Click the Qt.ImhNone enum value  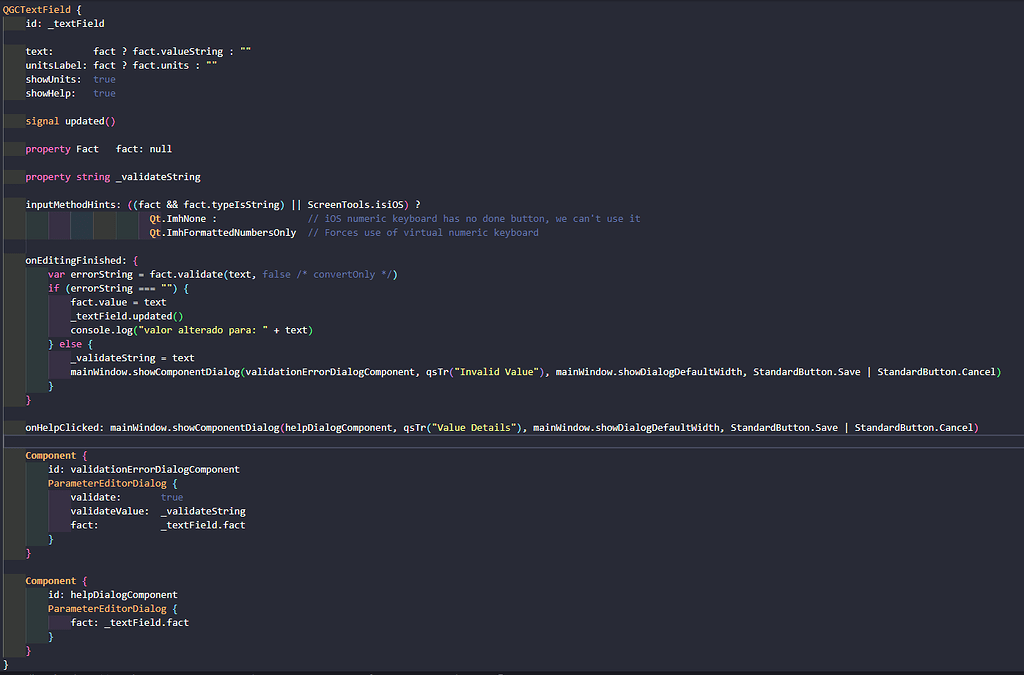pos(177,219)
